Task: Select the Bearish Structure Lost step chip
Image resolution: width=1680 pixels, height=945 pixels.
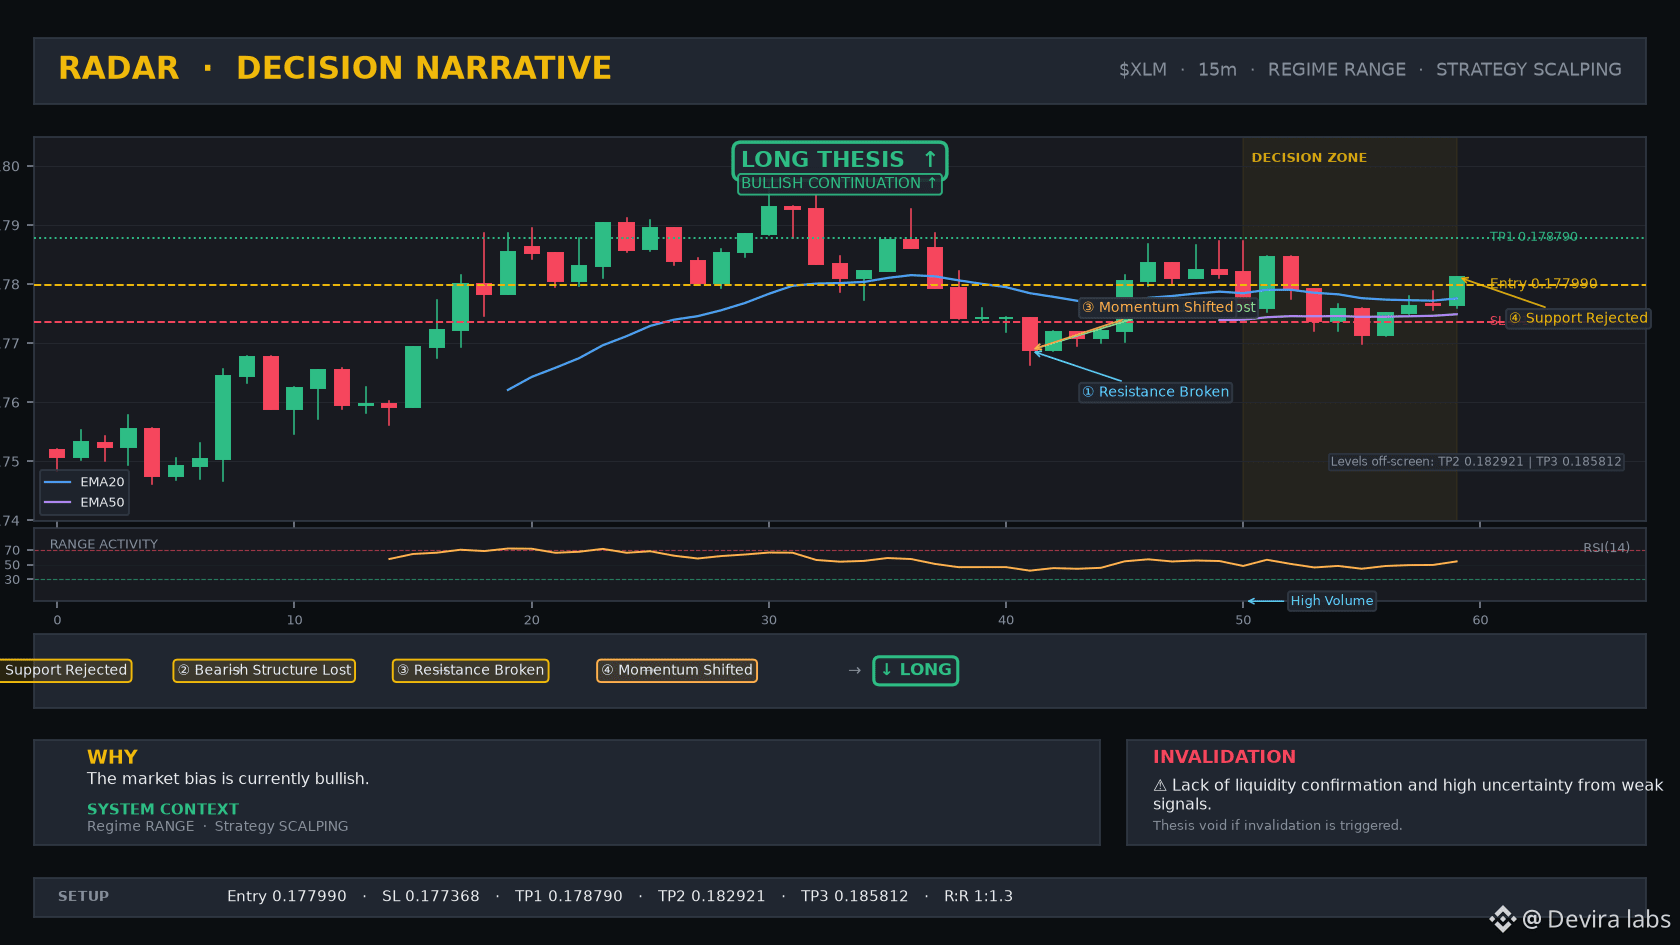Action: pyautogui.click(x=264, y=670)
